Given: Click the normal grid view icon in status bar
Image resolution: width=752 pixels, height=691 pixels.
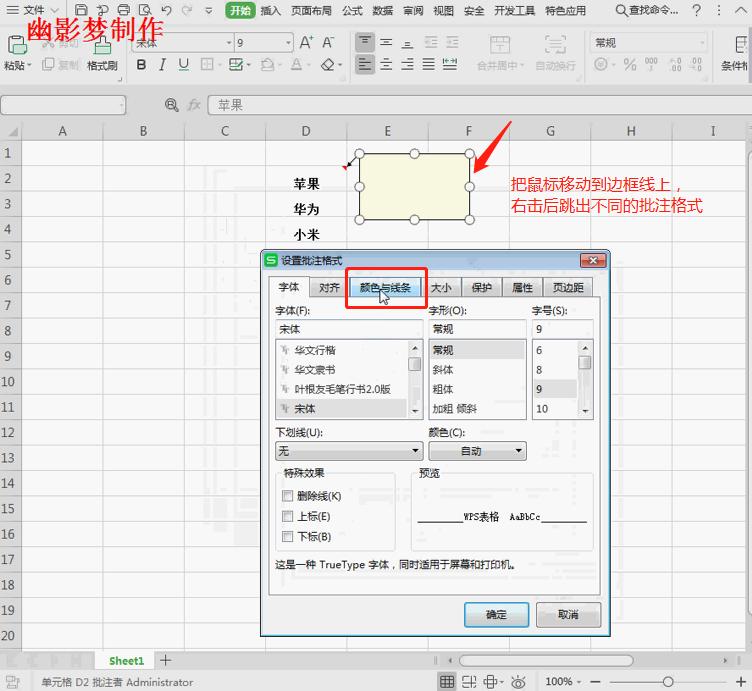Looking at the screenshot, I should (447, 681).
